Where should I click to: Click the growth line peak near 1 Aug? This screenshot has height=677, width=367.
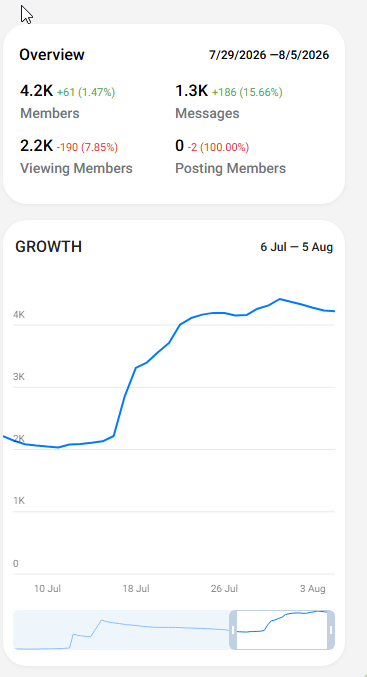click(280, 299)
